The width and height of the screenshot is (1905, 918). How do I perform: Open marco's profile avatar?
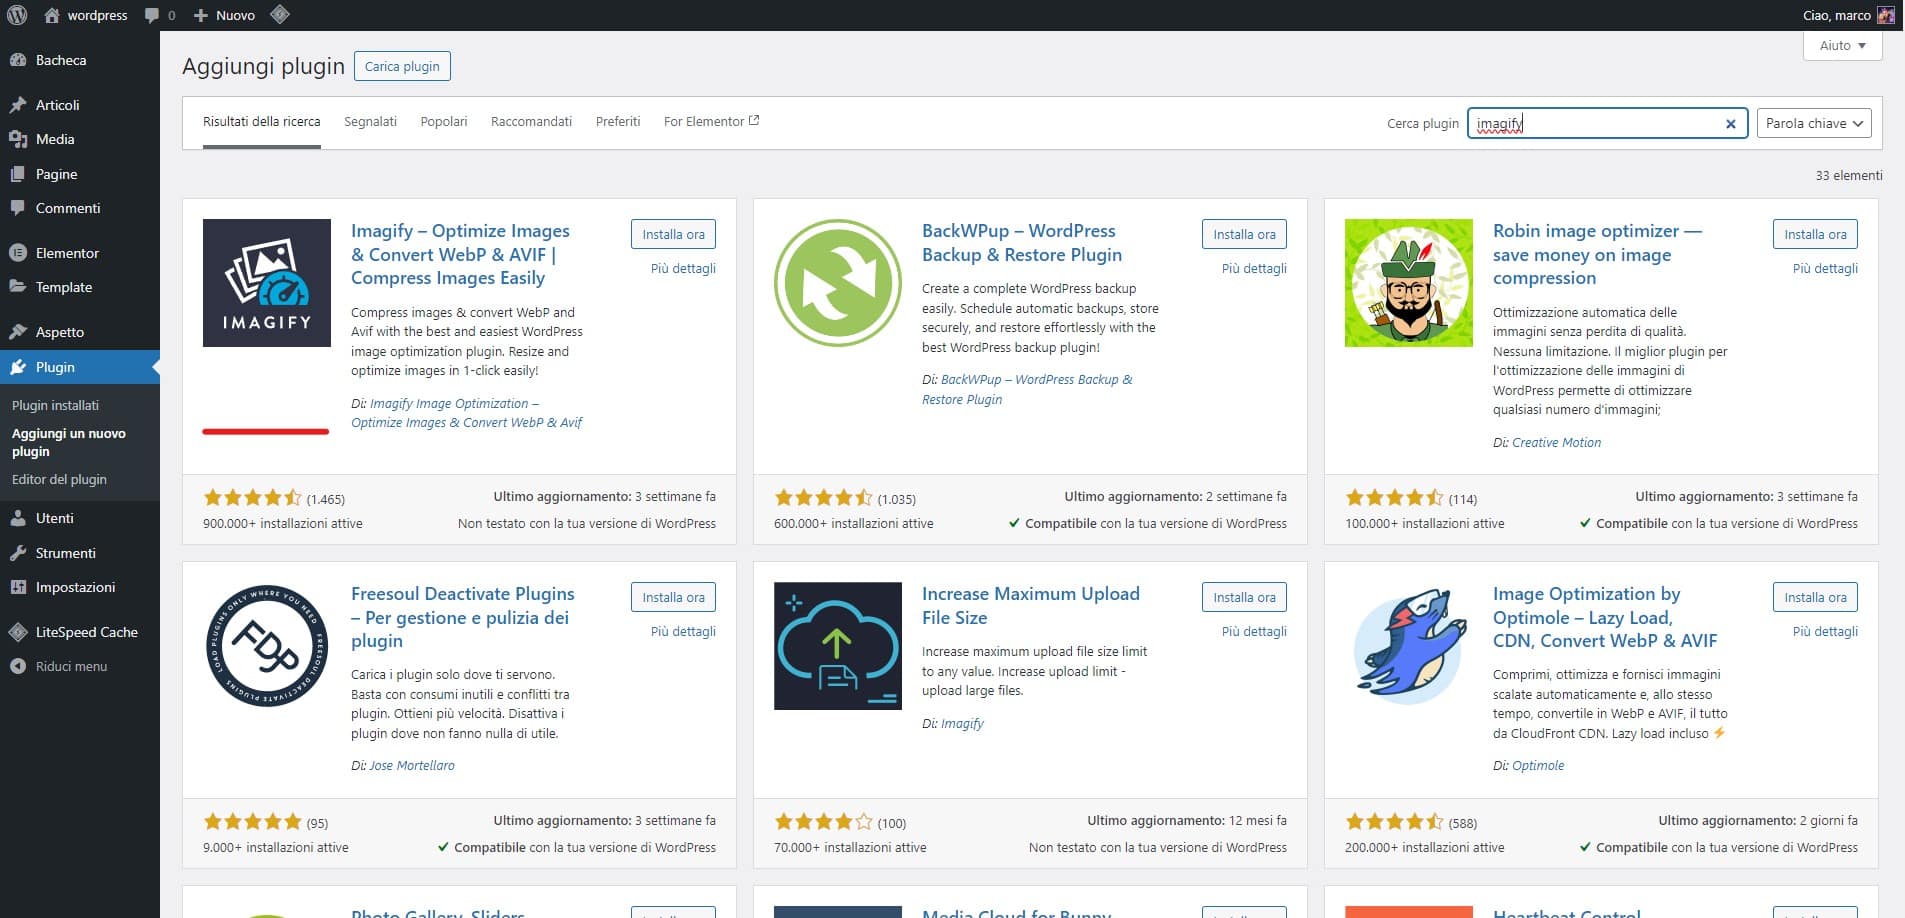(1886, 15)
